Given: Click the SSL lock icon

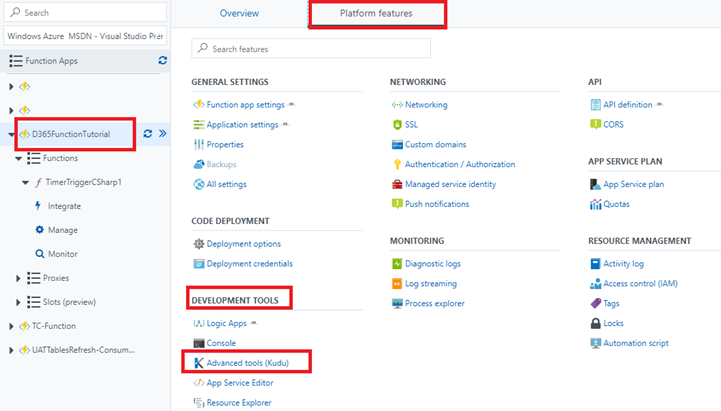Looking at the screenshot, I should tap(397, 125).
